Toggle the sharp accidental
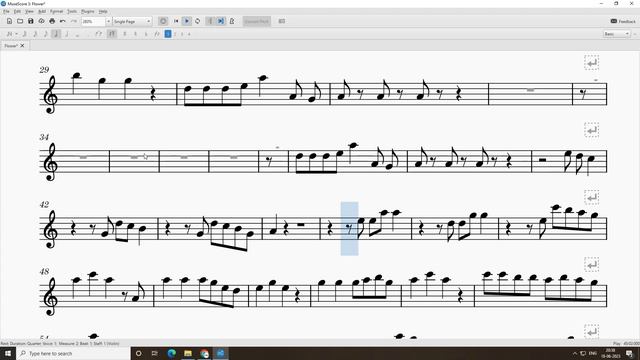Screen dimensions: 640x360 (x=125, y=34)
